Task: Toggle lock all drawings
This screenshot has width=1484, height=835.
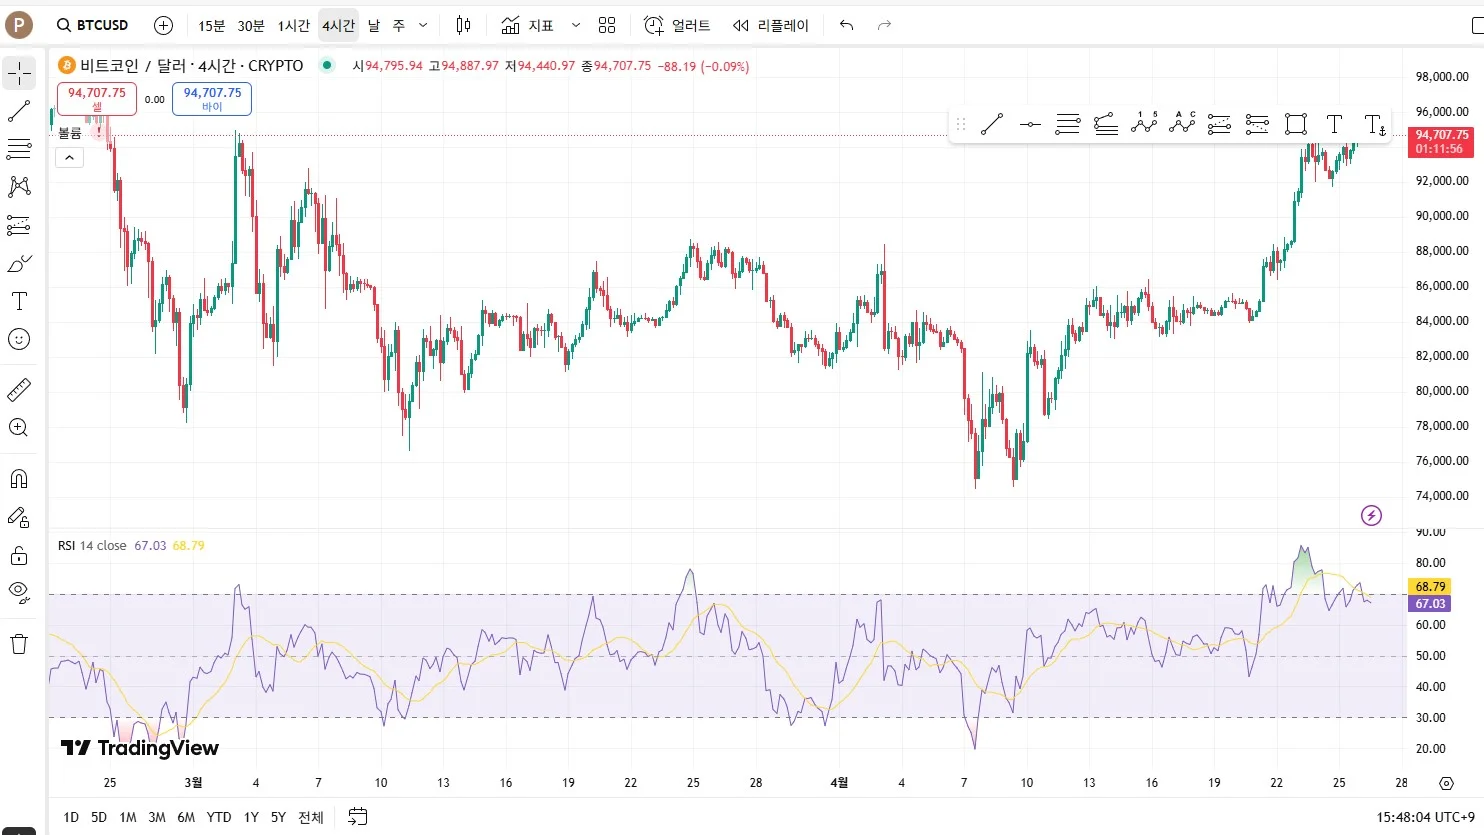Action: [19, 555]
